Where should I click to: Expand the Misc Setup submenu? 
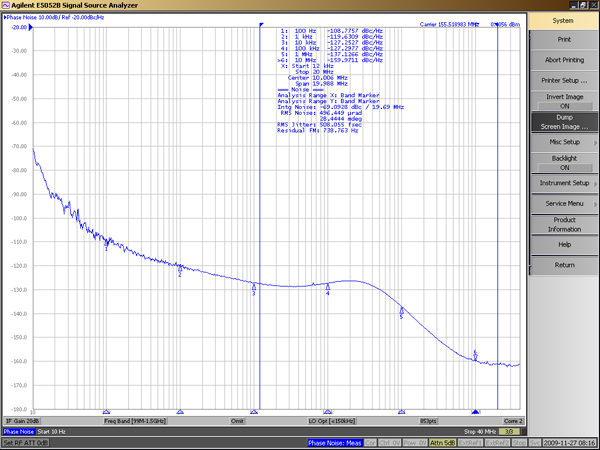coord(564,142)
